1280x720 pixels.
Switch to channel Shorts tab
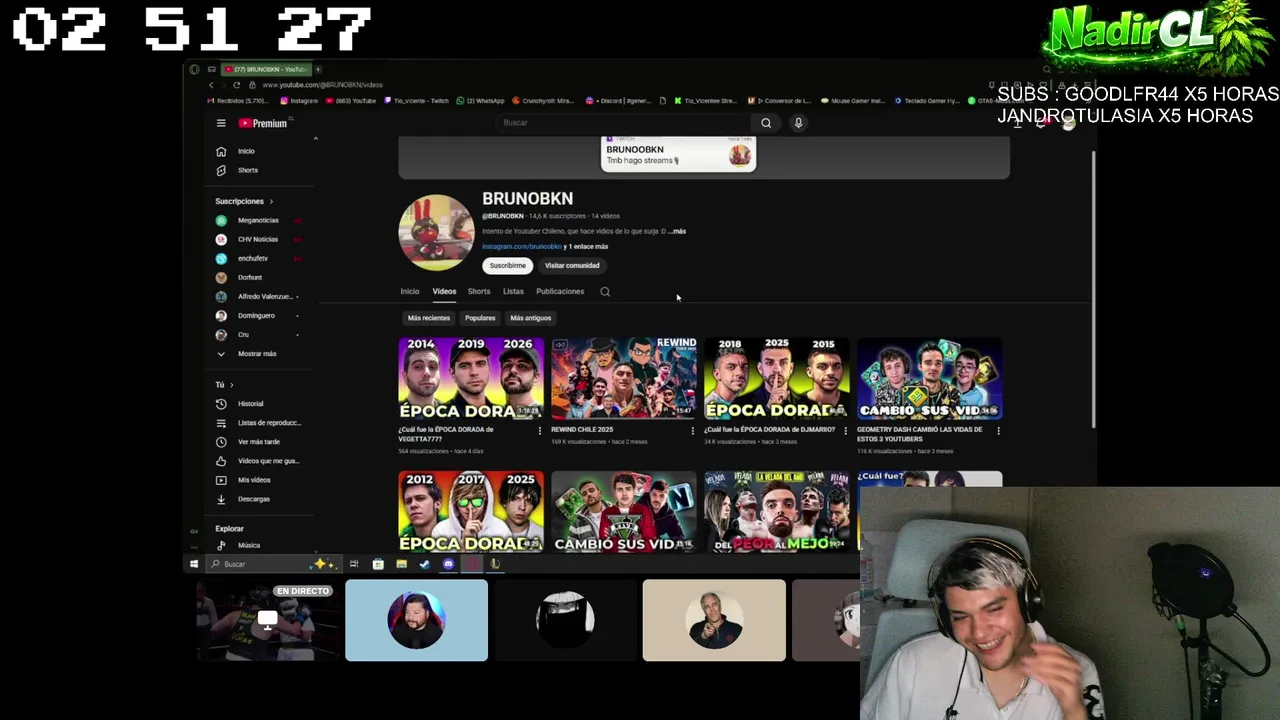click(479, 292)
